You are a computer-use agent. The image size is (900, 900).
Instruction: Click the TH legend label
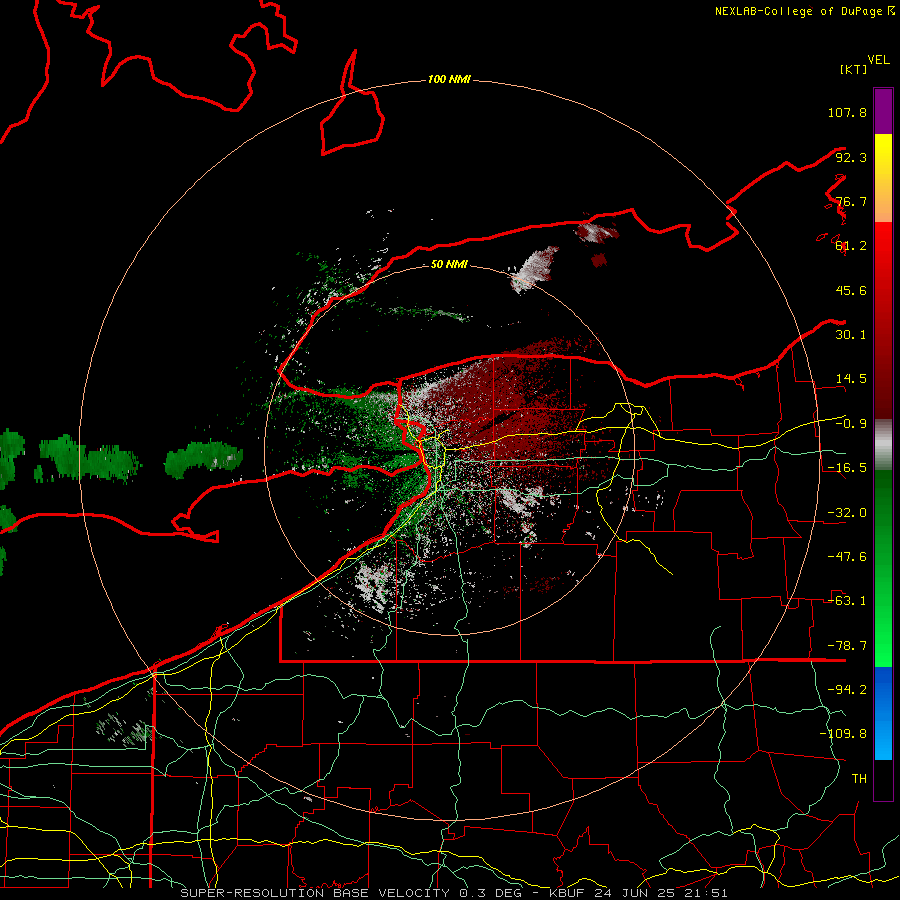point(859,779)
